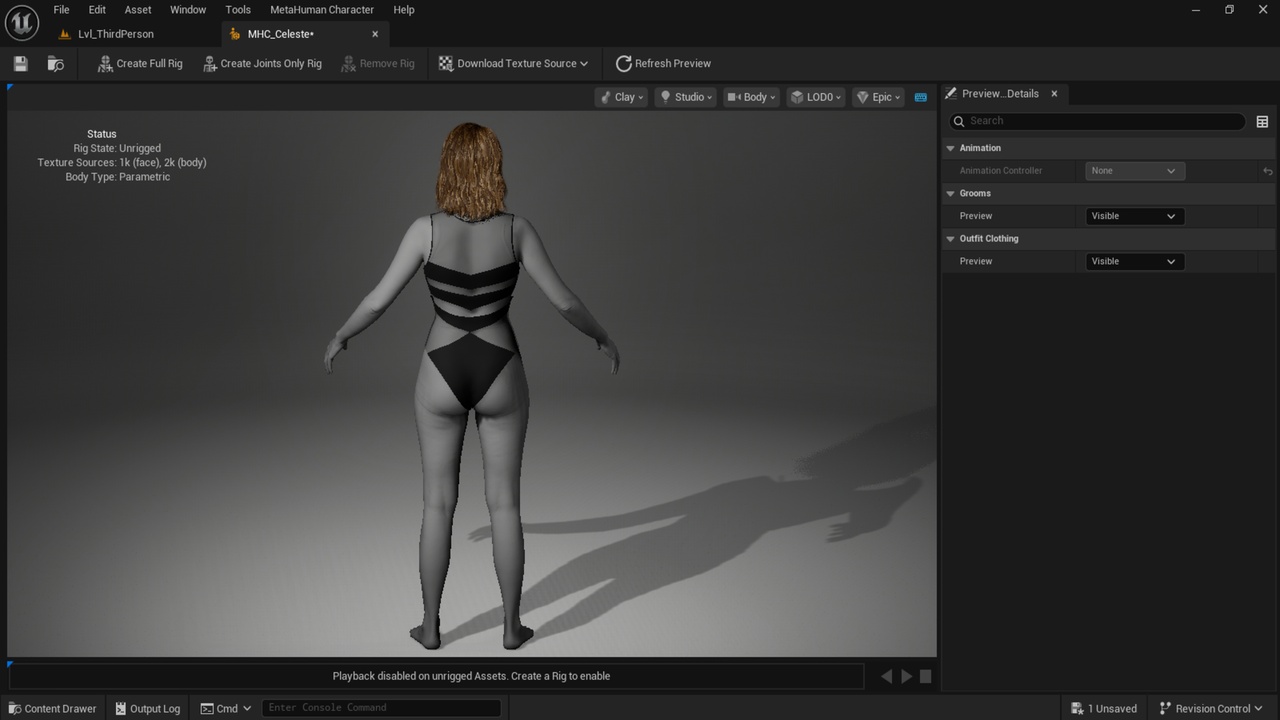Collapse the Outfit Clothing section
The image size is (1280, 720).
pos(951,239)
